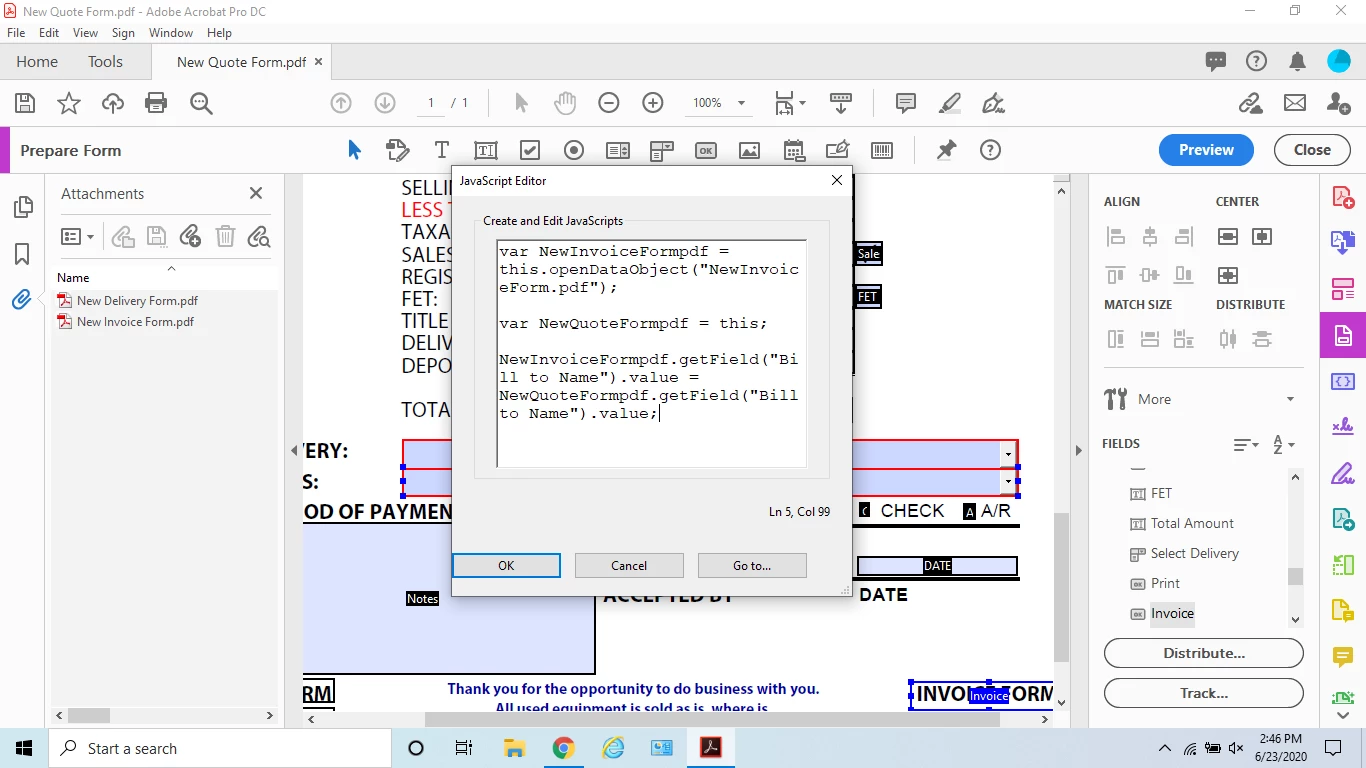
Task: Switch to the Home tab
Action: pyautogui.click(x=37, y=62)
